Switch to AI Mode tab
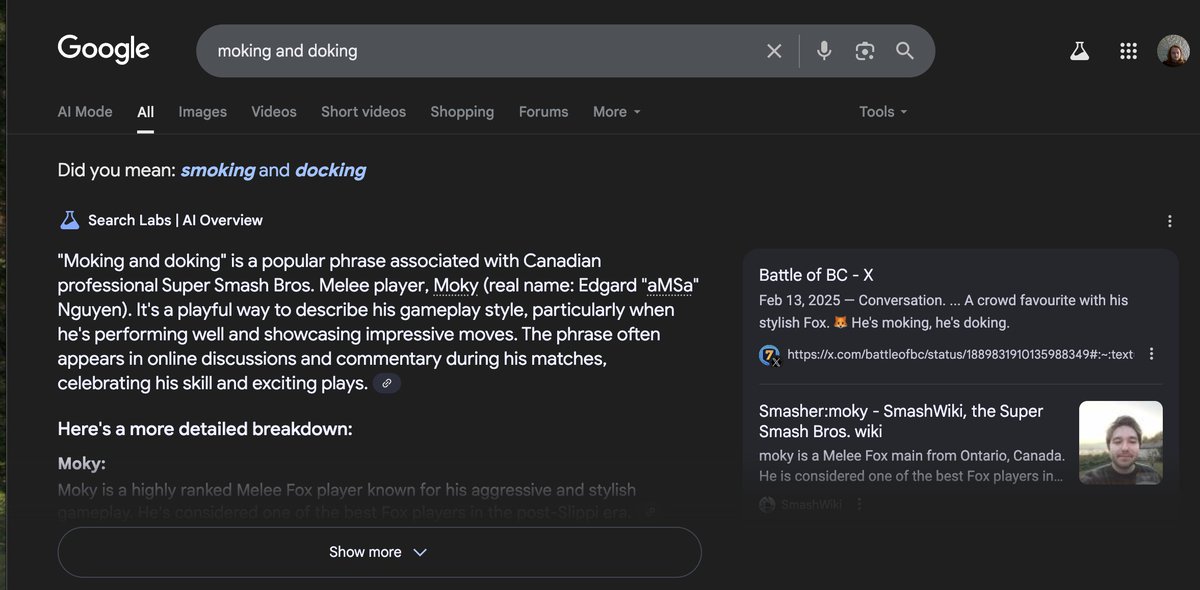This screenshot has height=590, width=1200. click(x=85, y=112)
